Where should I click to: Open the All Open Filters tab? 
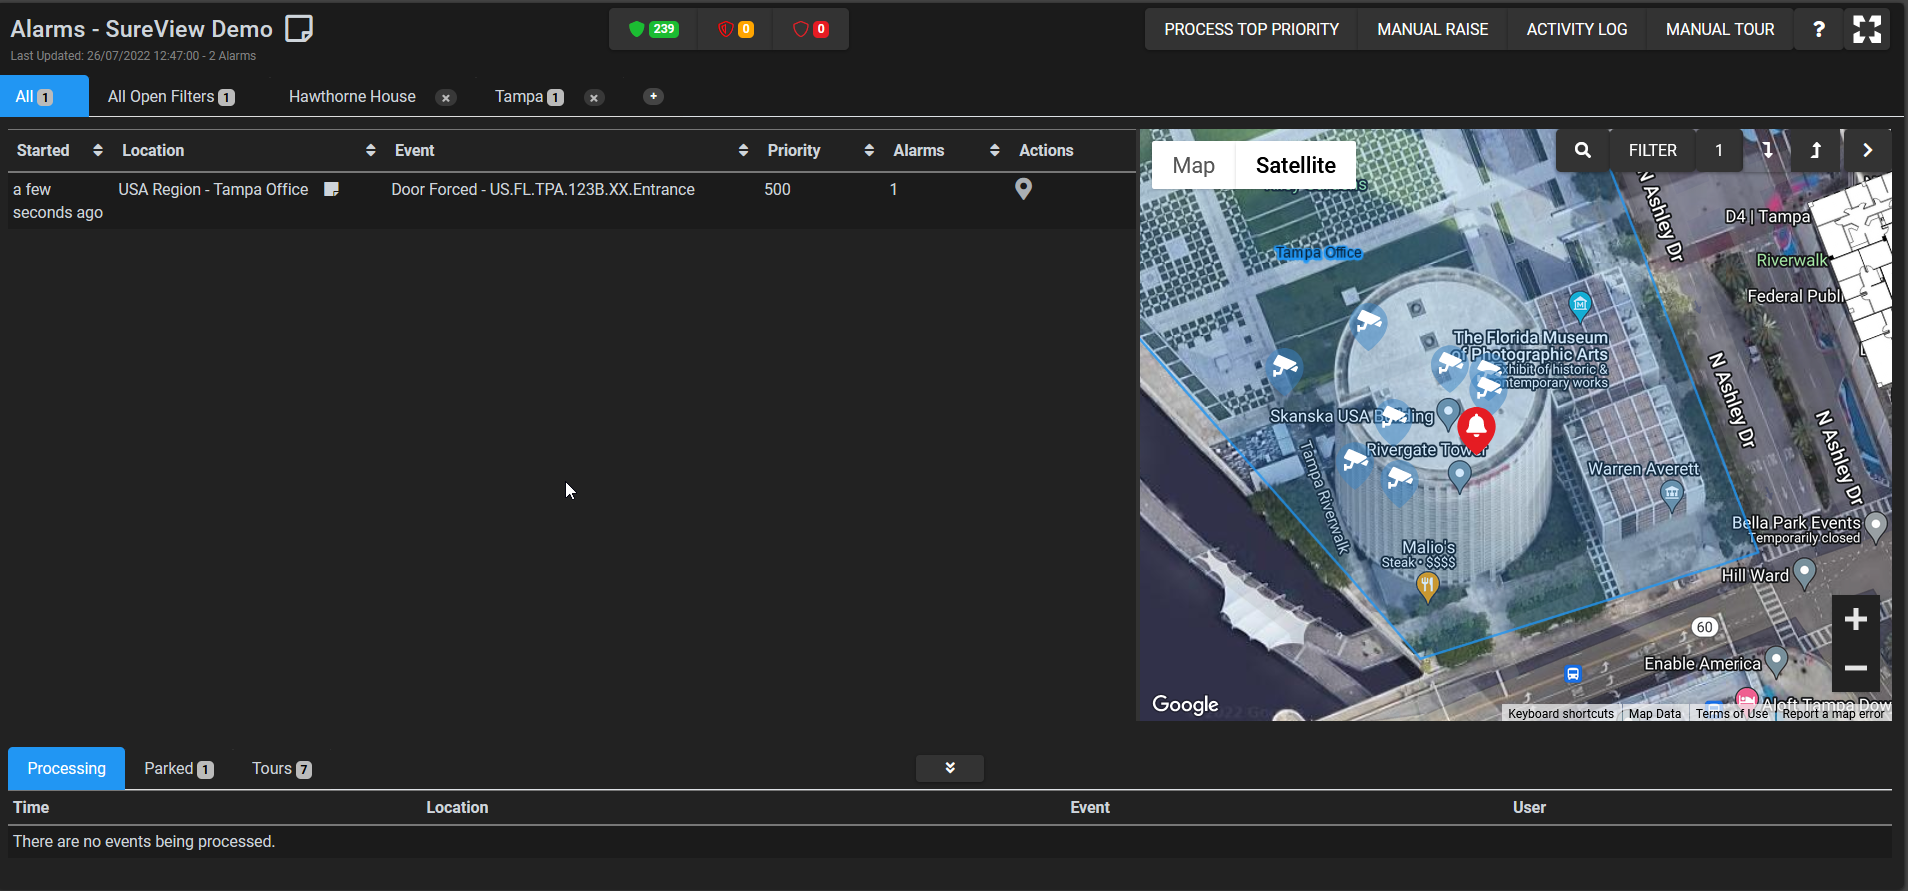point(171,96)
